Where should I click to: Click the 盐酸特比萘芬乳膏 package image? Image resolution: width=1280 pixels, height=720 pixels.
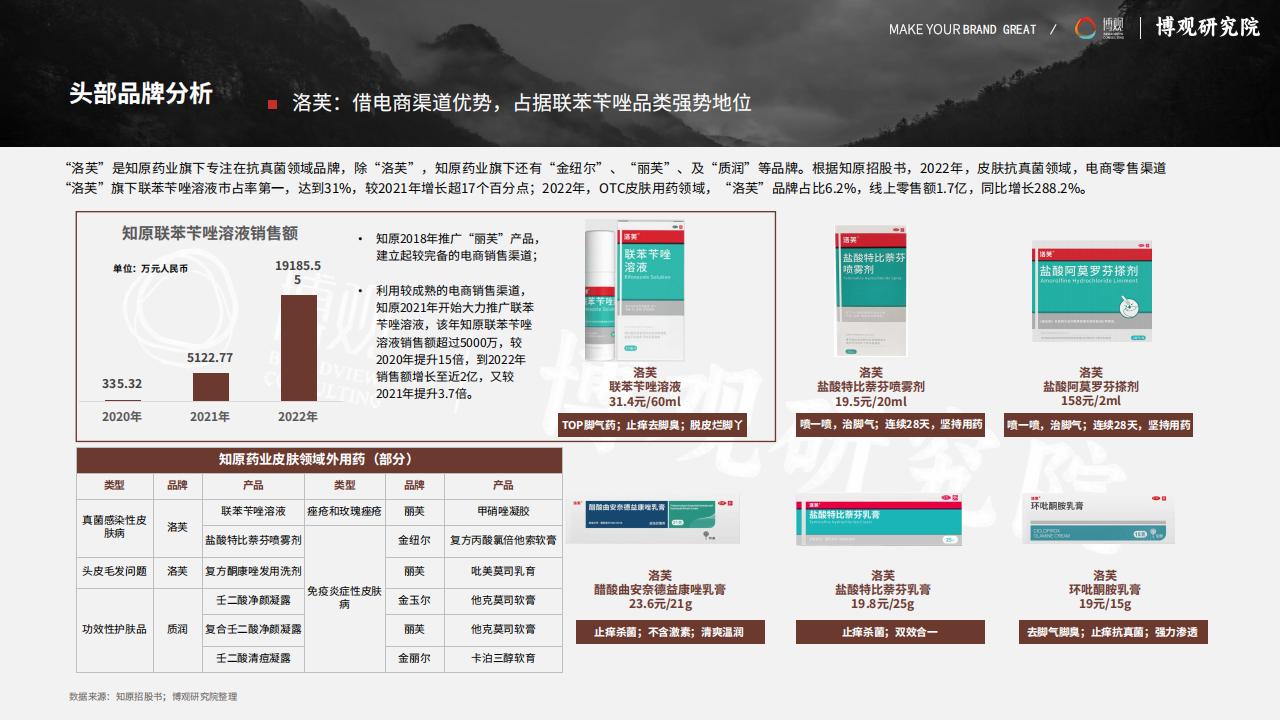tap(879, 521)
